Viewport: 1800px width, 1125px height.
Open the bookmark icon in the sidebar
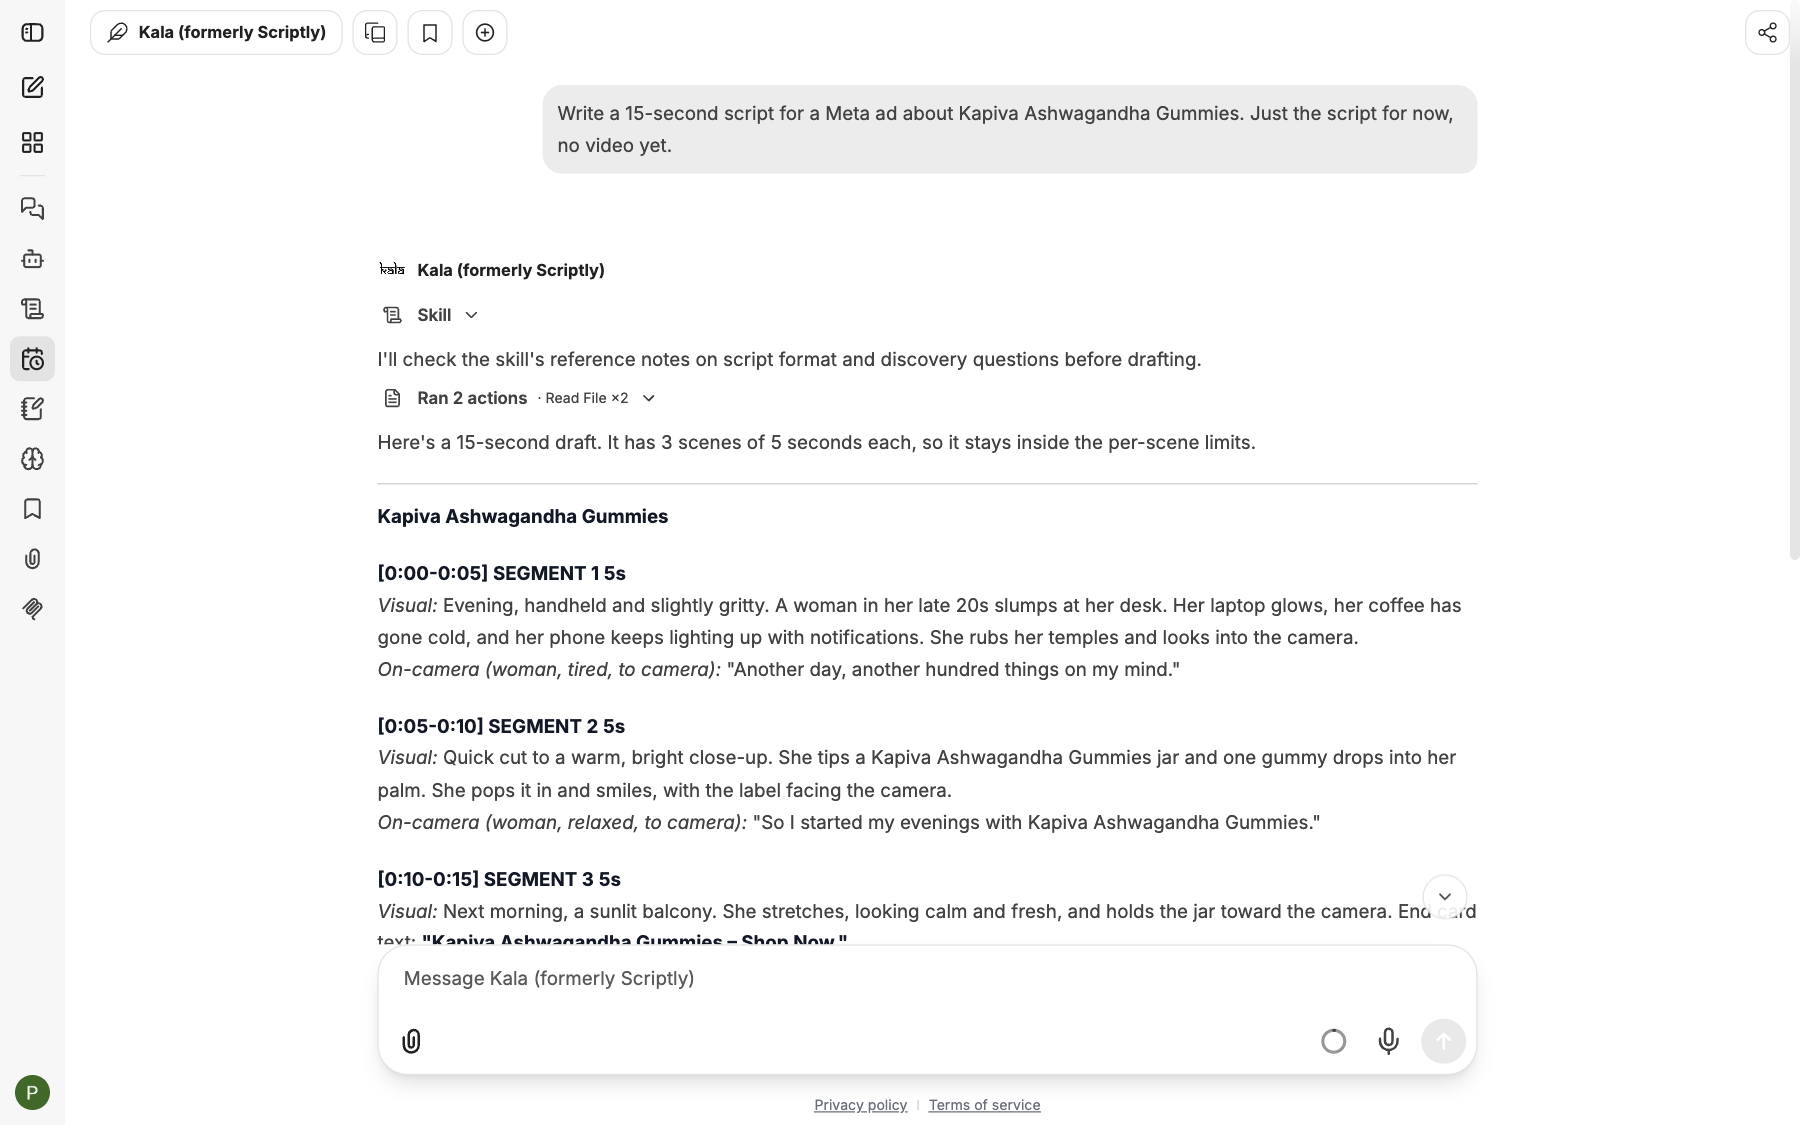tap(32, 509)
